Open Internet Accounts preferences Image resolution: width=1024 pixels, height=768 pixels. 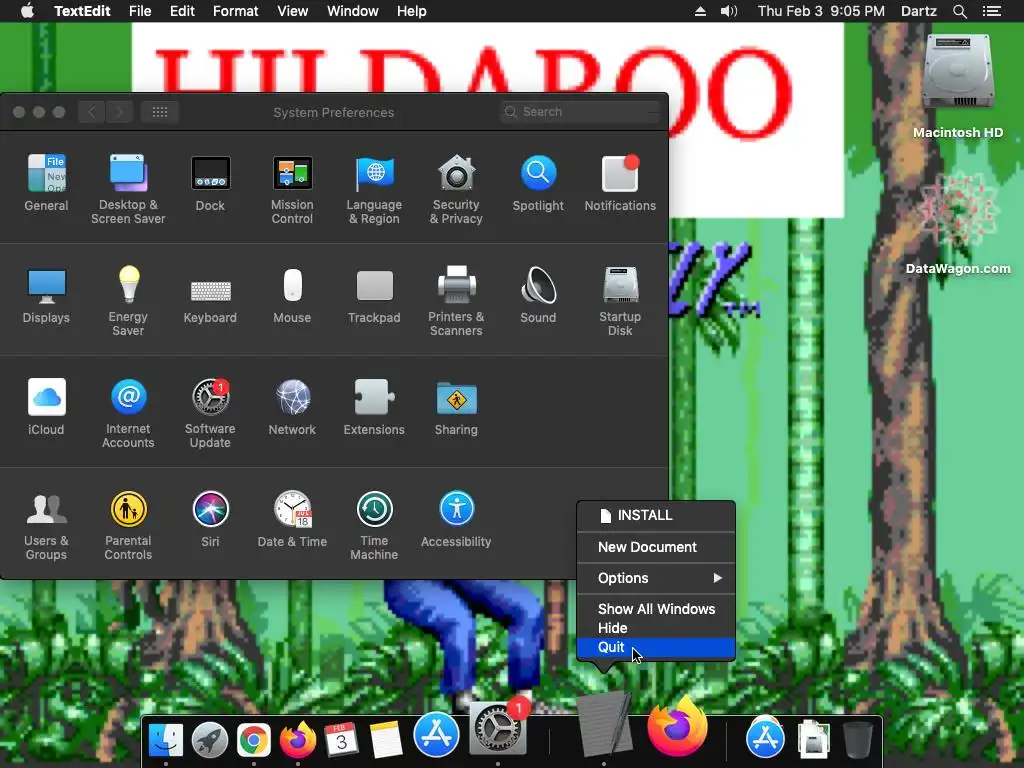pyautogui.click(x=128, y=413)
